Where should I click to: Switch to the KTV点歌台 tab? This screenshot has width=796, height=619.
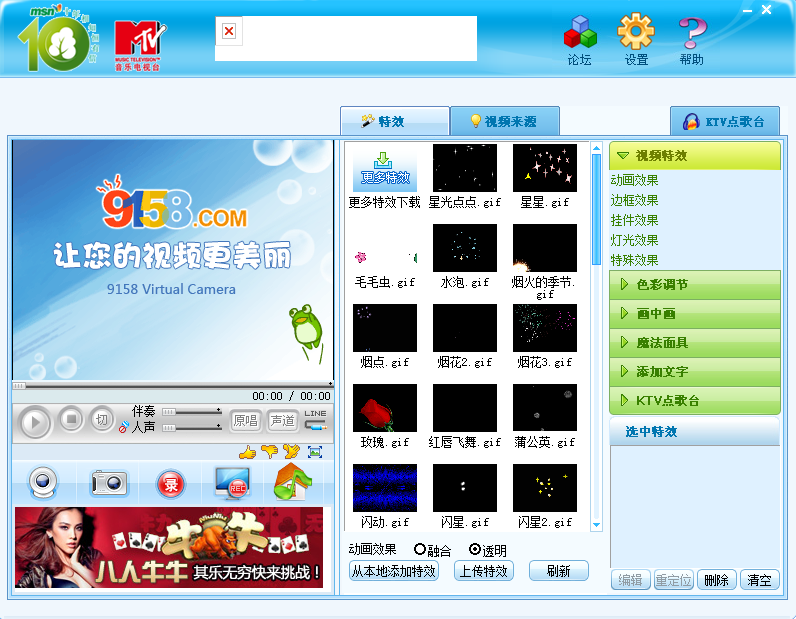click(x=724, y=122)
